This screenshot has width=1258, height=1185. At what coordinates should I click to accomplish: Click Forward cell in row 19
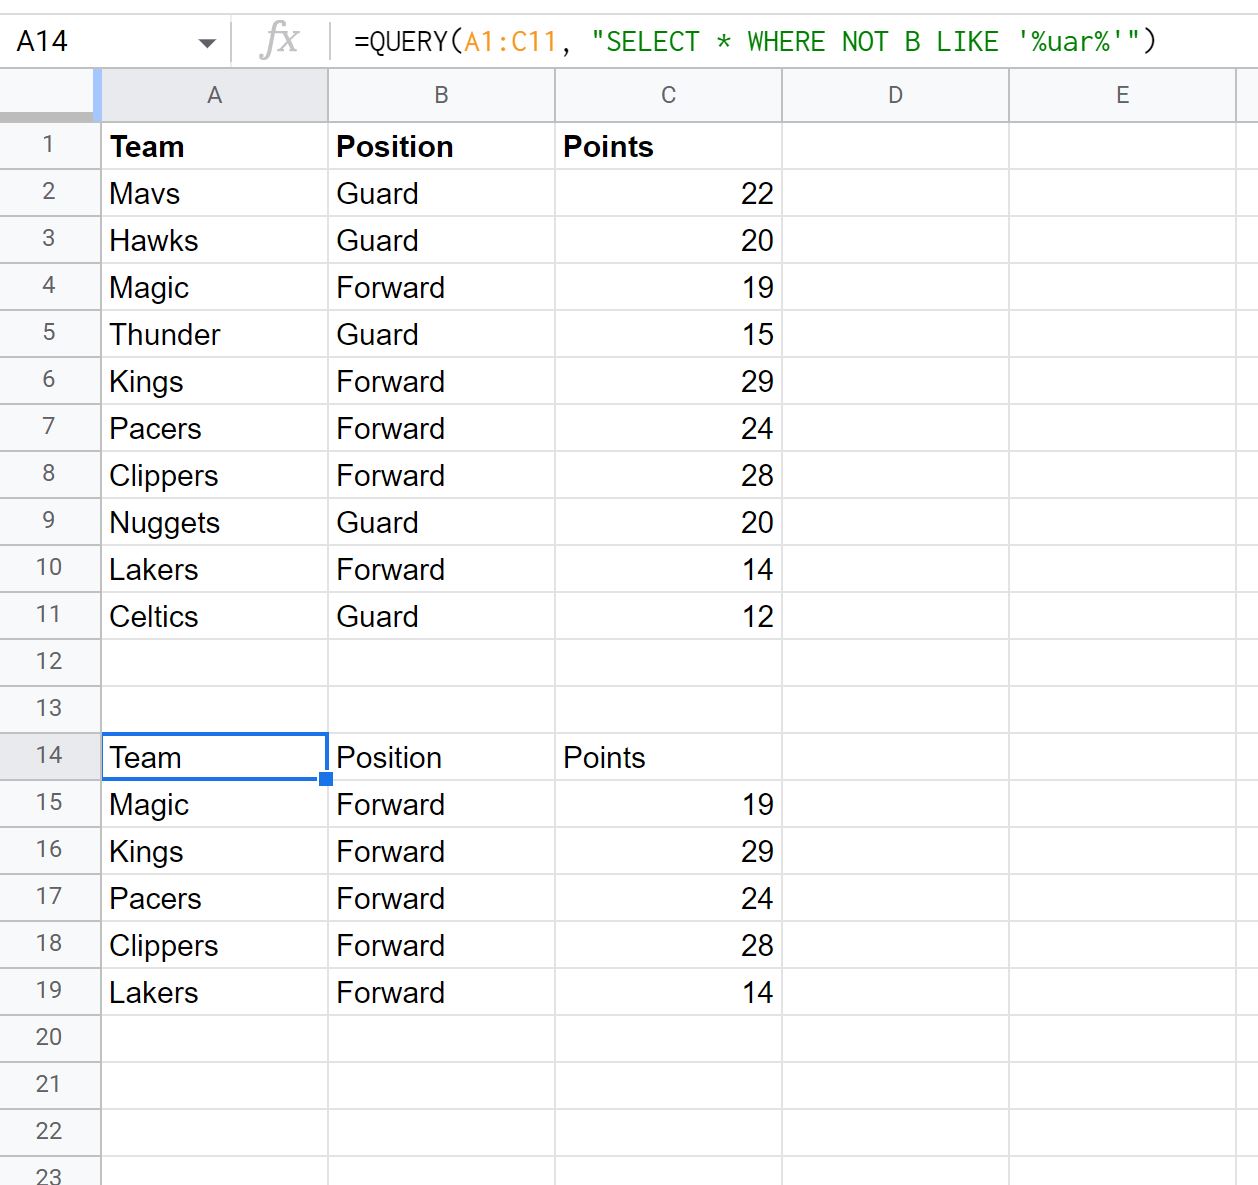coord(441,992)
